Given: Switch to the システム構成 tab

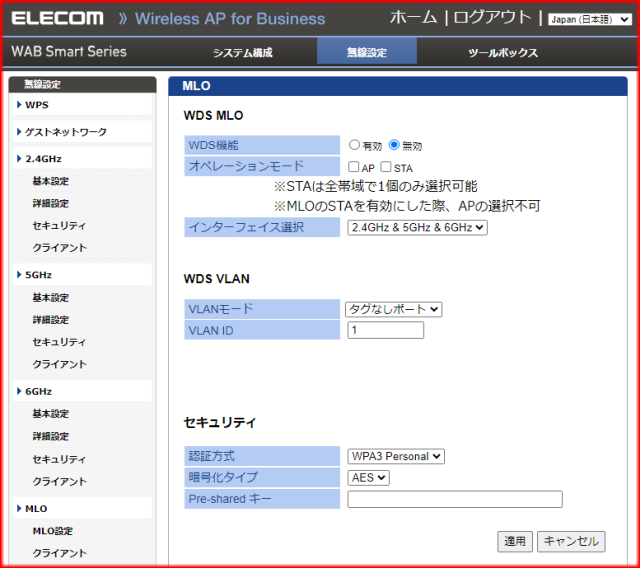Looking at the screenshot, I should pos(242,53).
